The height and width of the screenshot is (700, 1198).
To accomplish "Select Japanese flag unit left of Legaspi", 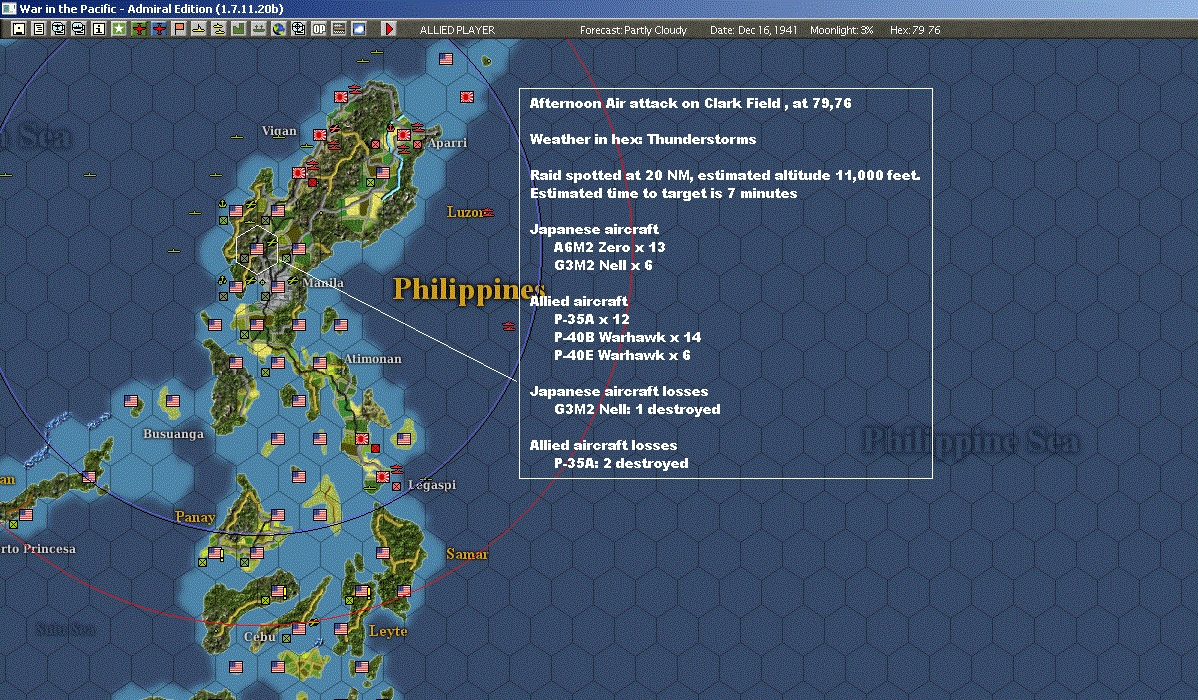I will (382, 477).
